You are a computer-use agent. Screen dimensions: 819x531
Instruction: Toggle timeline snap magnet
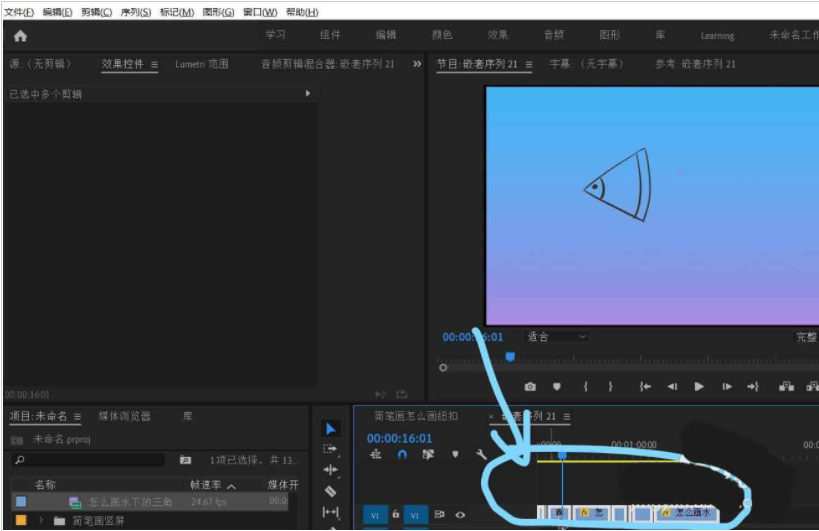402,454
